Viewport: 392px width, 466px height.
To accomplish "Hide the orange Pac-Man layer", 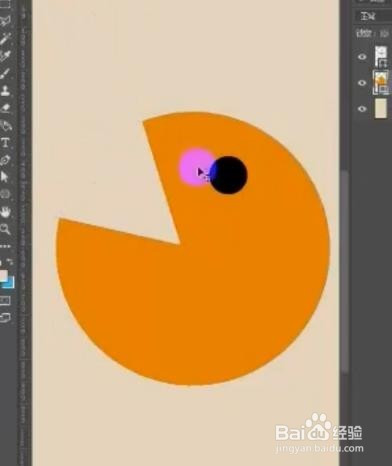I will pos(362,83).
